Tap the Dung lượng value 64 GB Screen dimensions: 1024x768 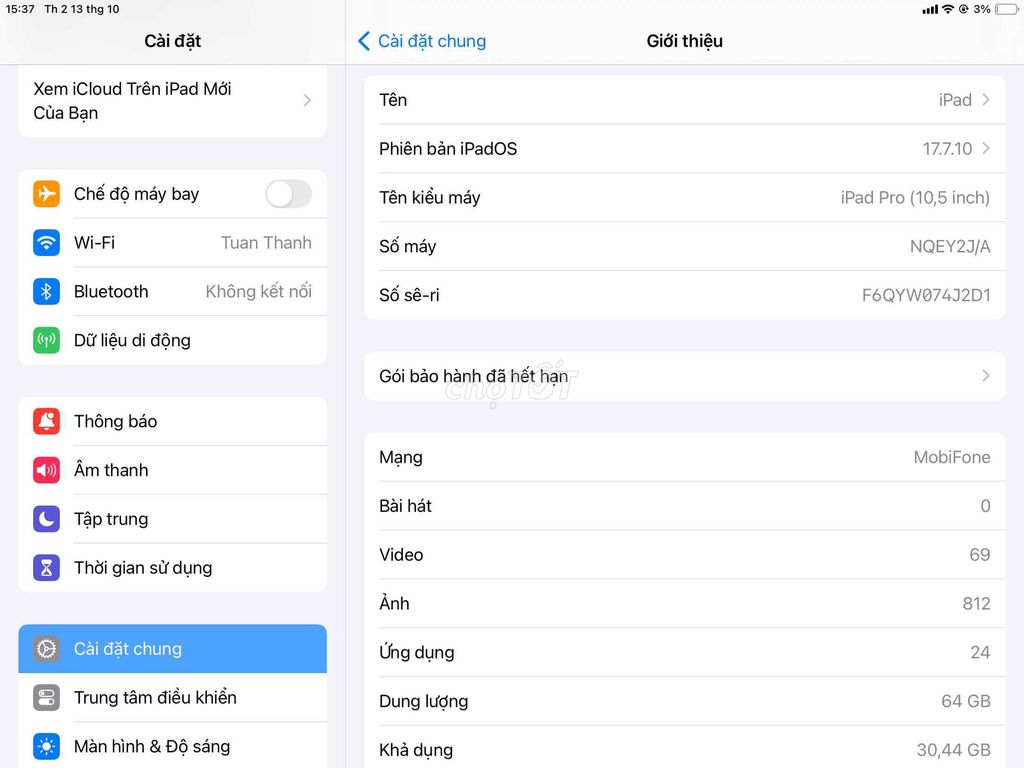[x=966, y=701]
